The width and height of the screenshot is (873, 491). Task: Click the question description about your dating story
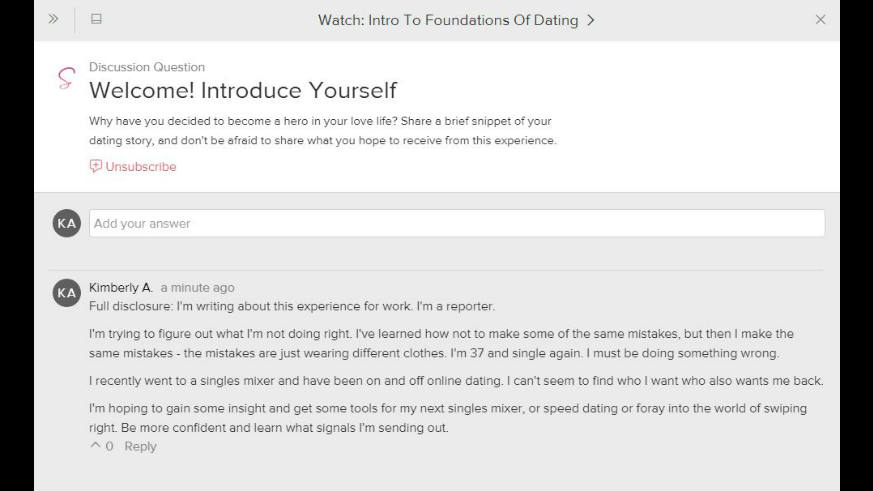point(322,131)
